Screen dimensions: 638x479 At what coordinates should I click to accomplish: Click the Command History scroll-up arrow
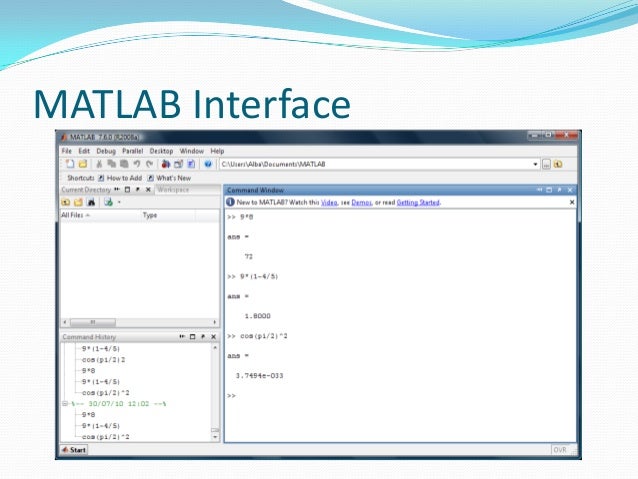[215, 348]
